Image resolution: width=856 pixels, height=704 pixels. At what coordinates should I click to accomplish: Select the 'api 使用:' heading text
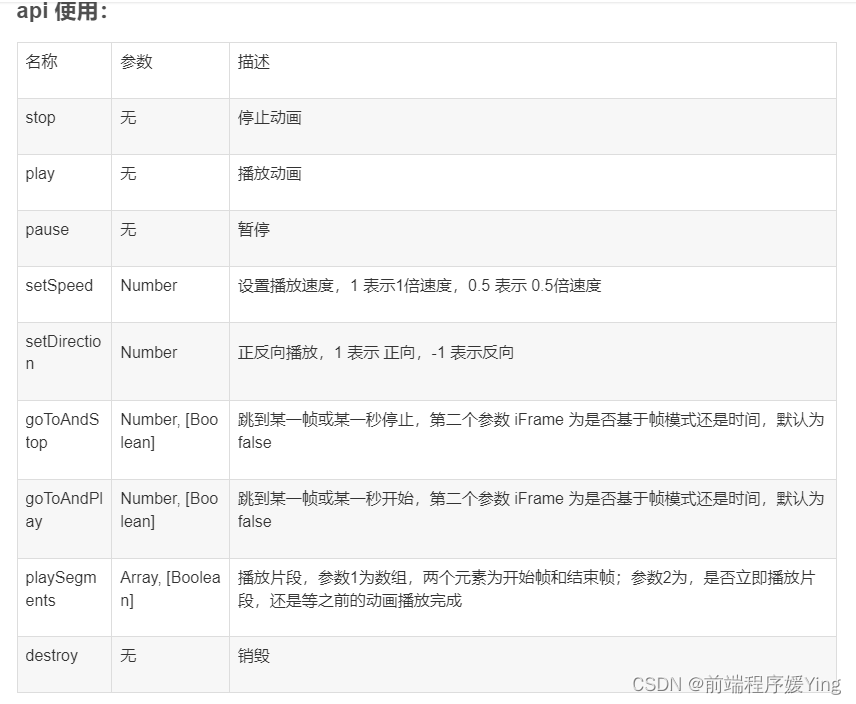point(62,11)
